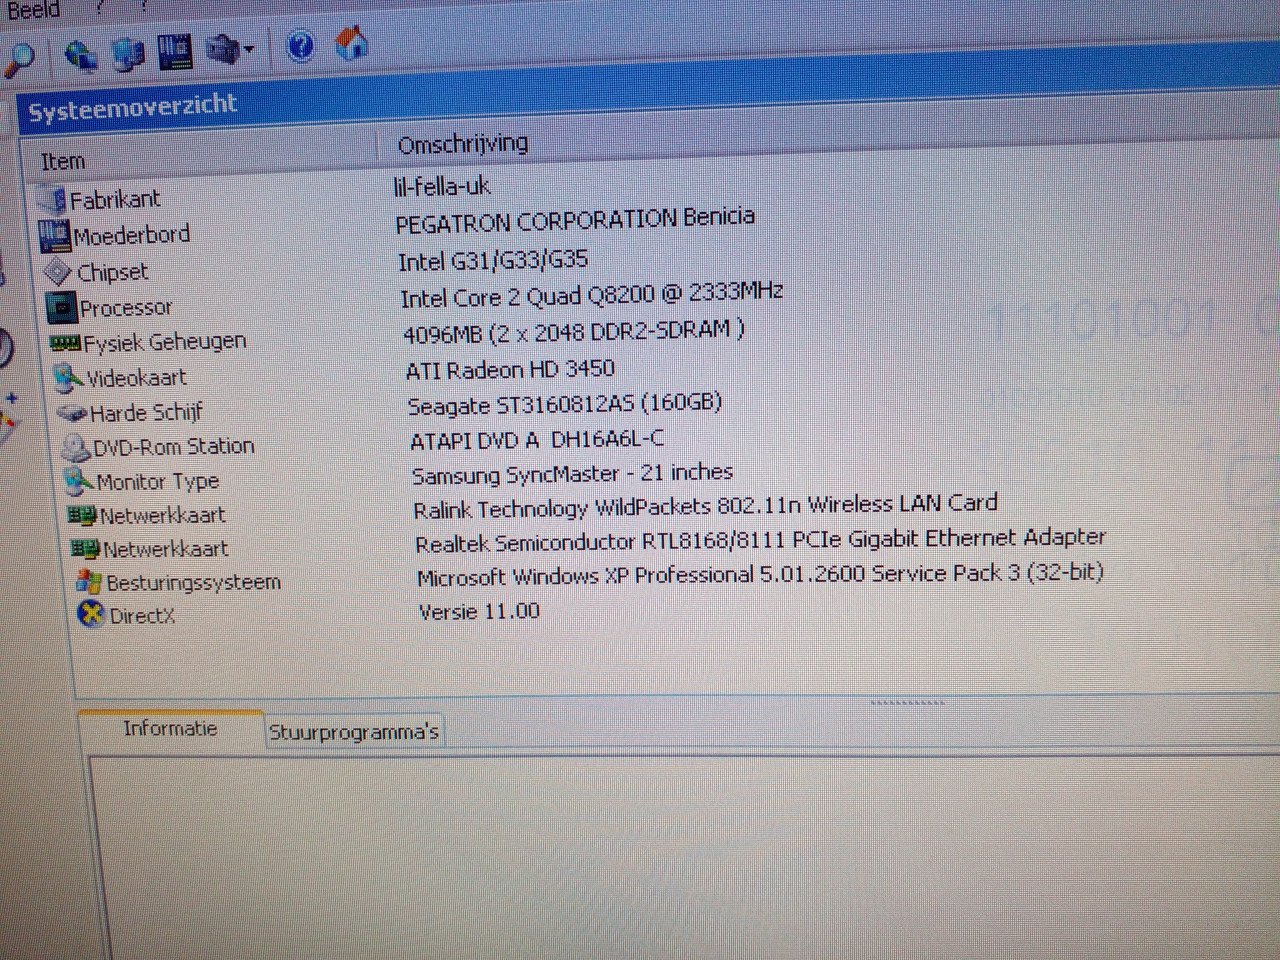Click the 'Fabrikant' item label
Screen dimensions: 1280x960
pos(115,199)
